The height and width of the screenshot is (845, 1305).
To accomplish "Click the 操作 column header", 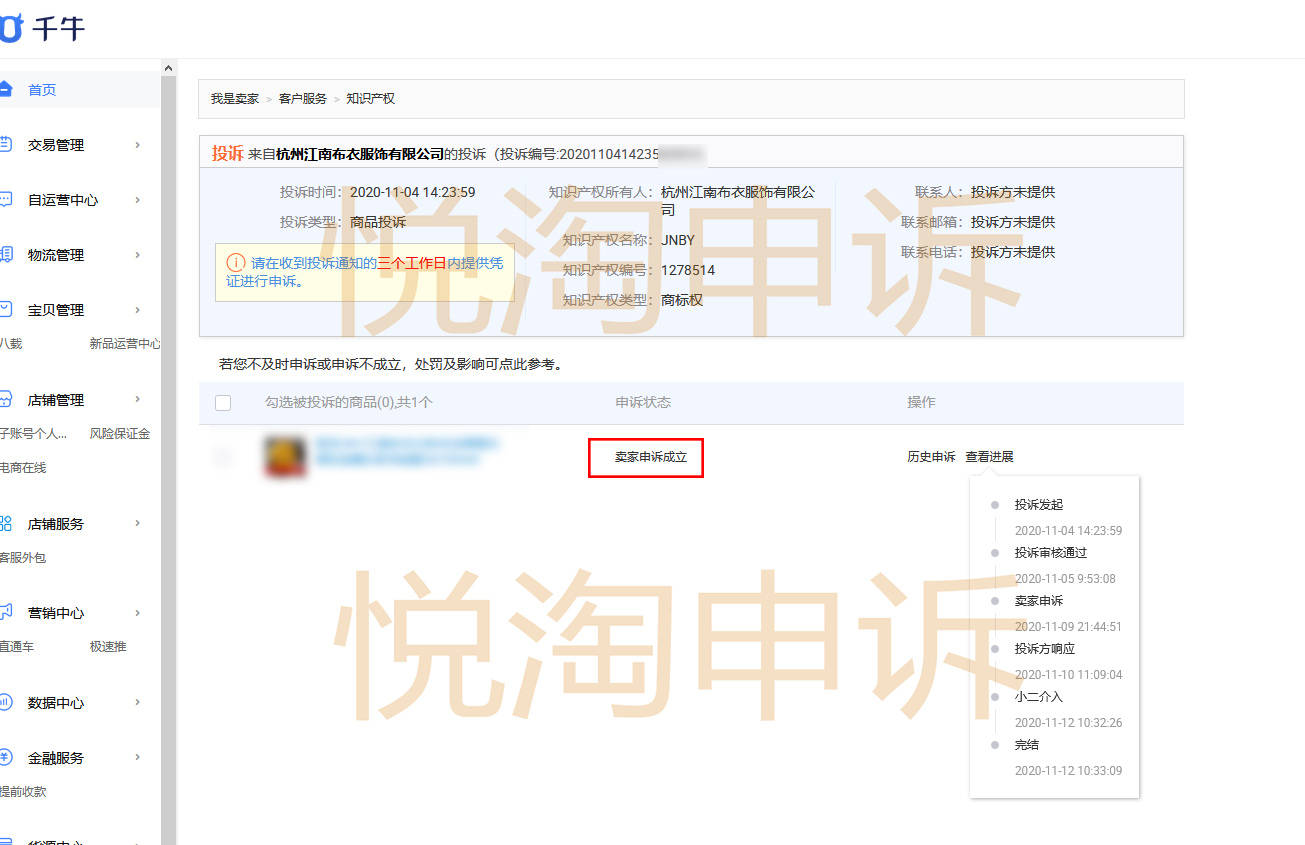I will [x=921, y=402].
